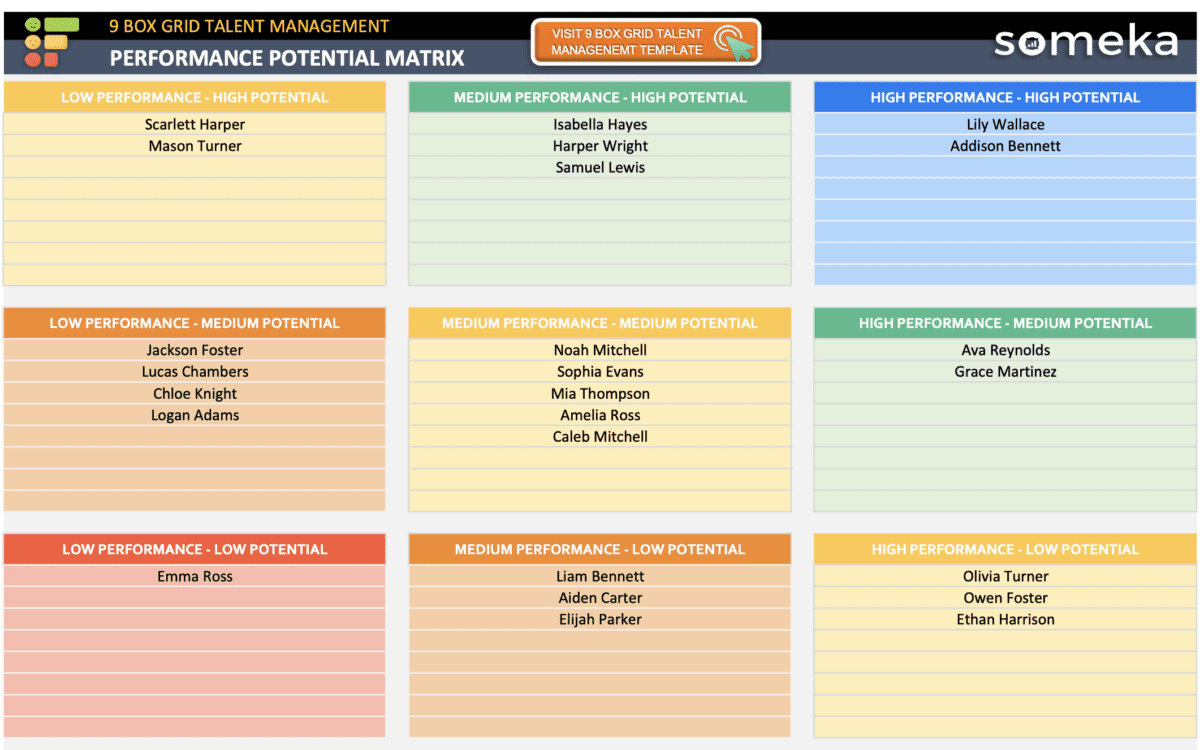Click the 9 BOX GRID TALENT MANAGEMENT title

(x=249, y=25)
